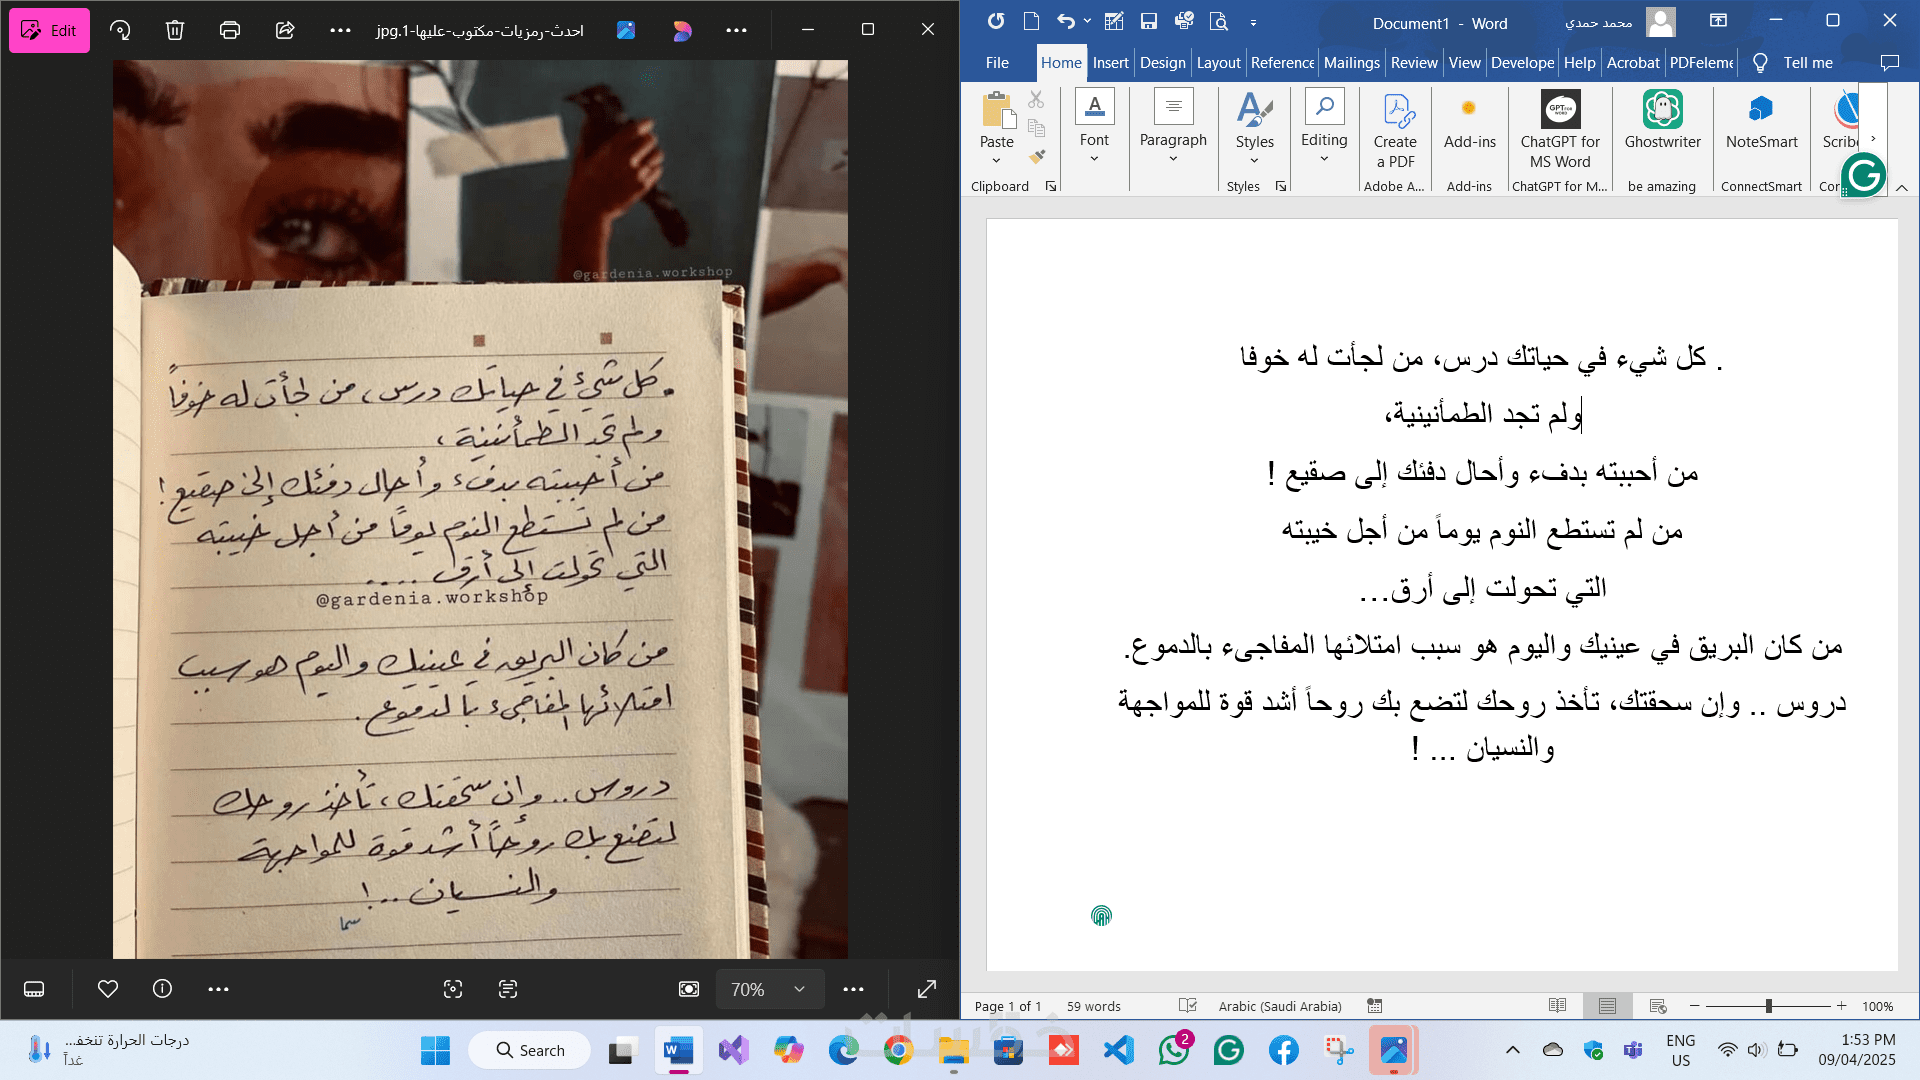
Task: Click the Word zoom slider handle
Action: click(x=1768, y=1006)
